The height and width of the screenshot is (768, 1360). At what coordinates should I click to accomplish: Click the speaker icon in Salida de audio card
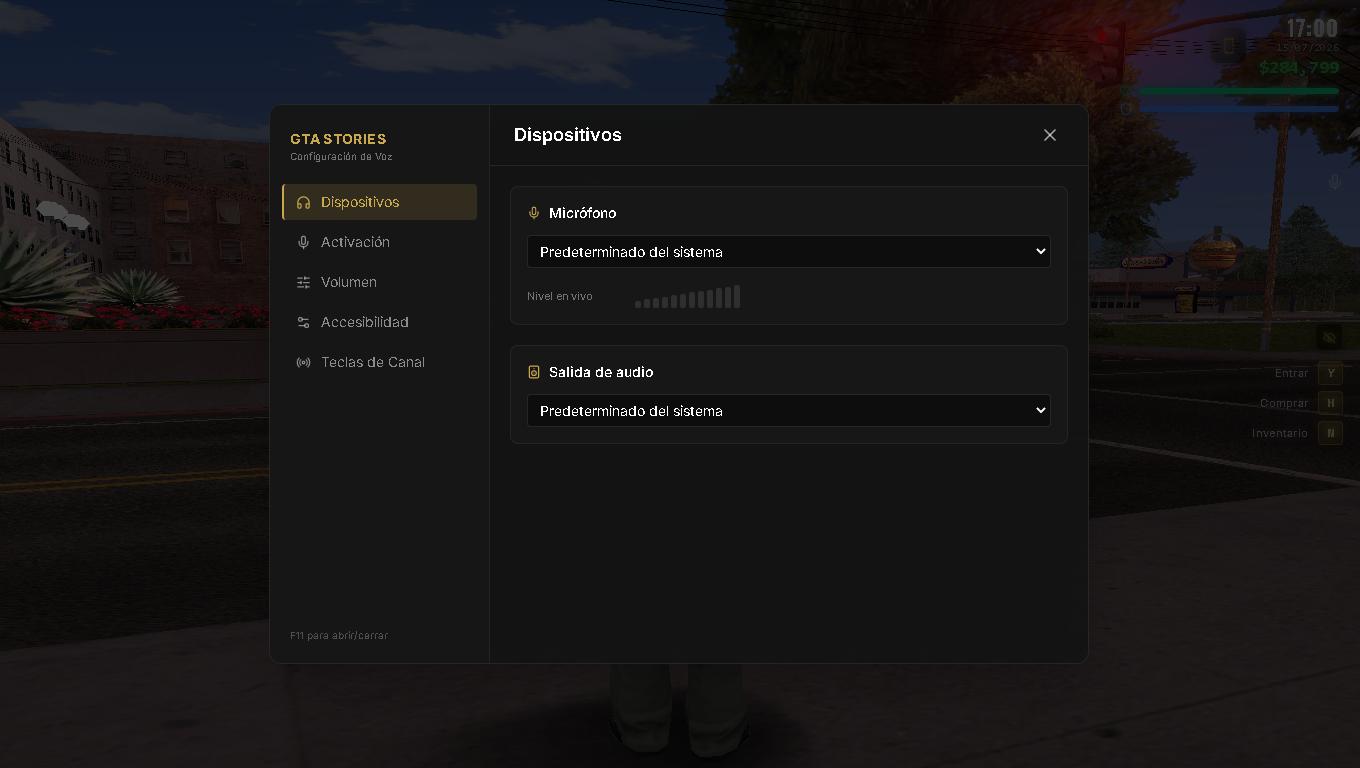533,372
